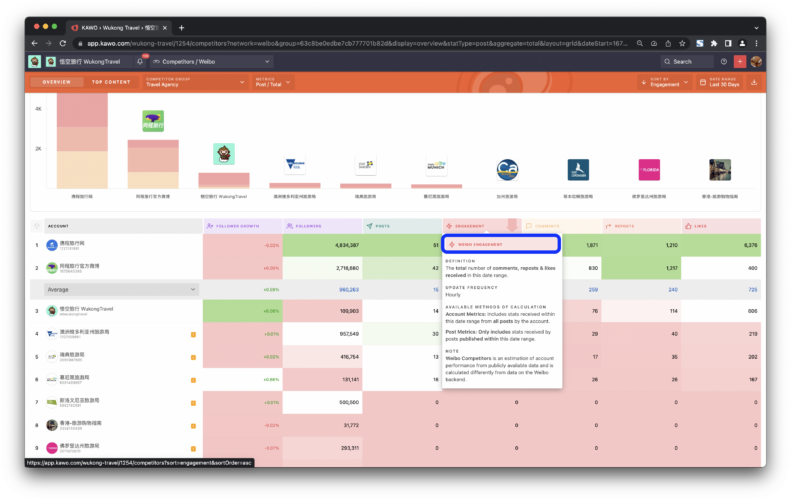Open the help question mark icon
Viewport: 791px width, 500px height.
[725, 61]
